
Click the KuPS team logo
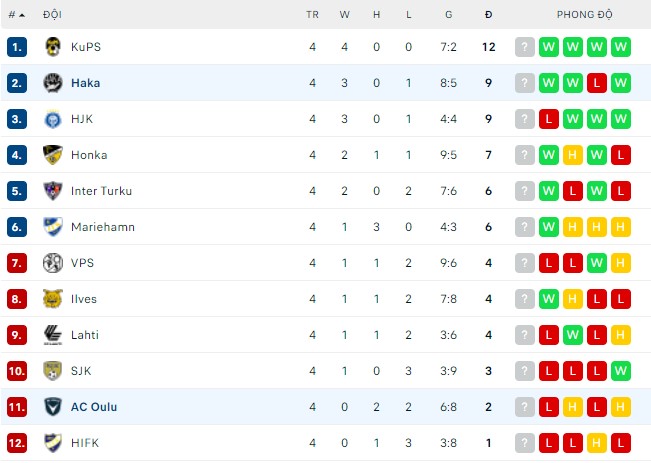click(x=53, y=47)
